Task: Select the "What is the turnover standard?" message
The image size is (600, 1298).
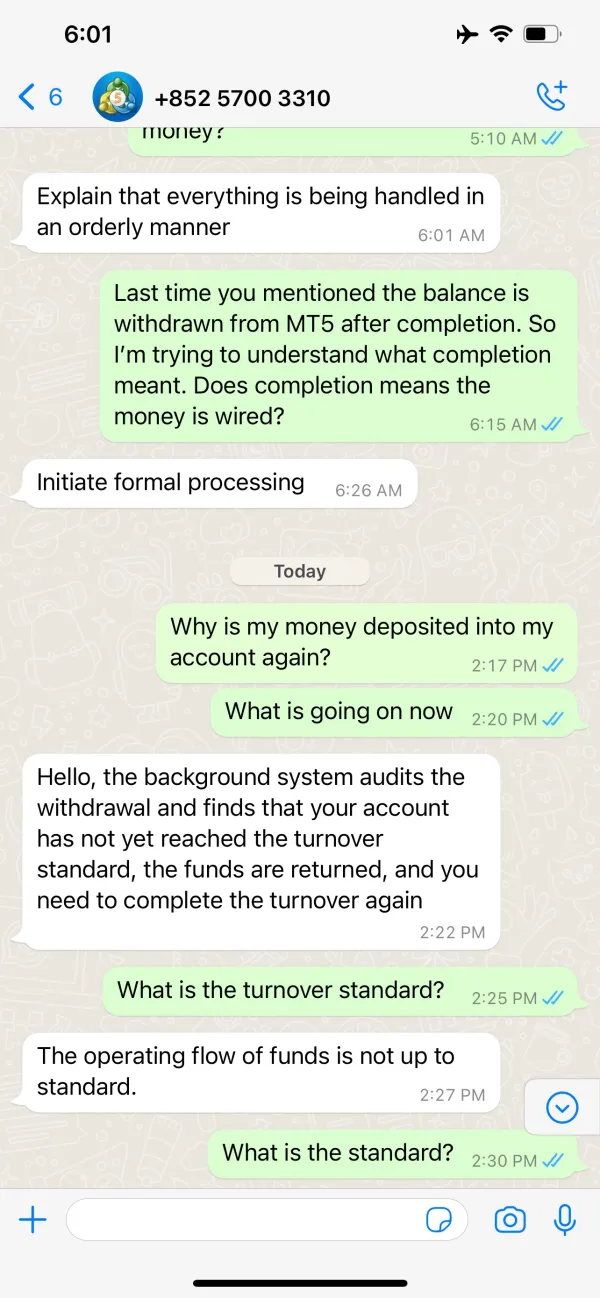Action: click(x=340, y=992)
